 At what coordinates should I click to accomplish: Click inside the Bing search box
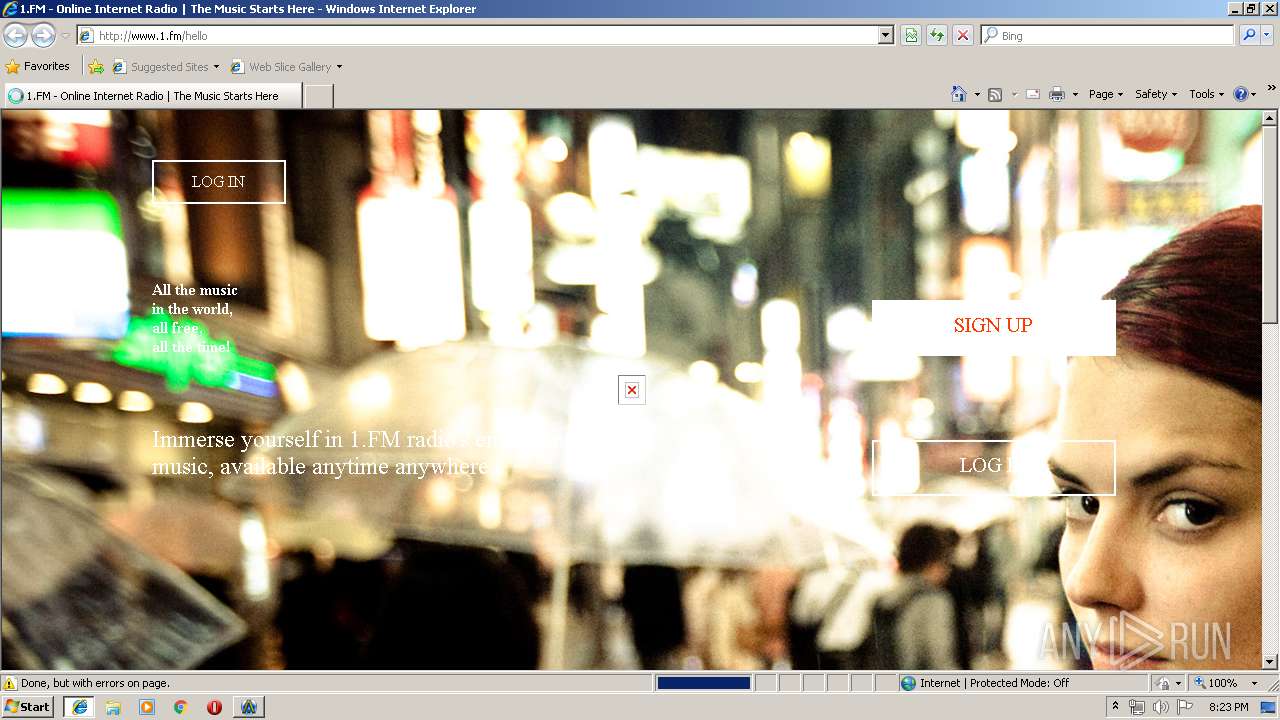click(1108, 35)
